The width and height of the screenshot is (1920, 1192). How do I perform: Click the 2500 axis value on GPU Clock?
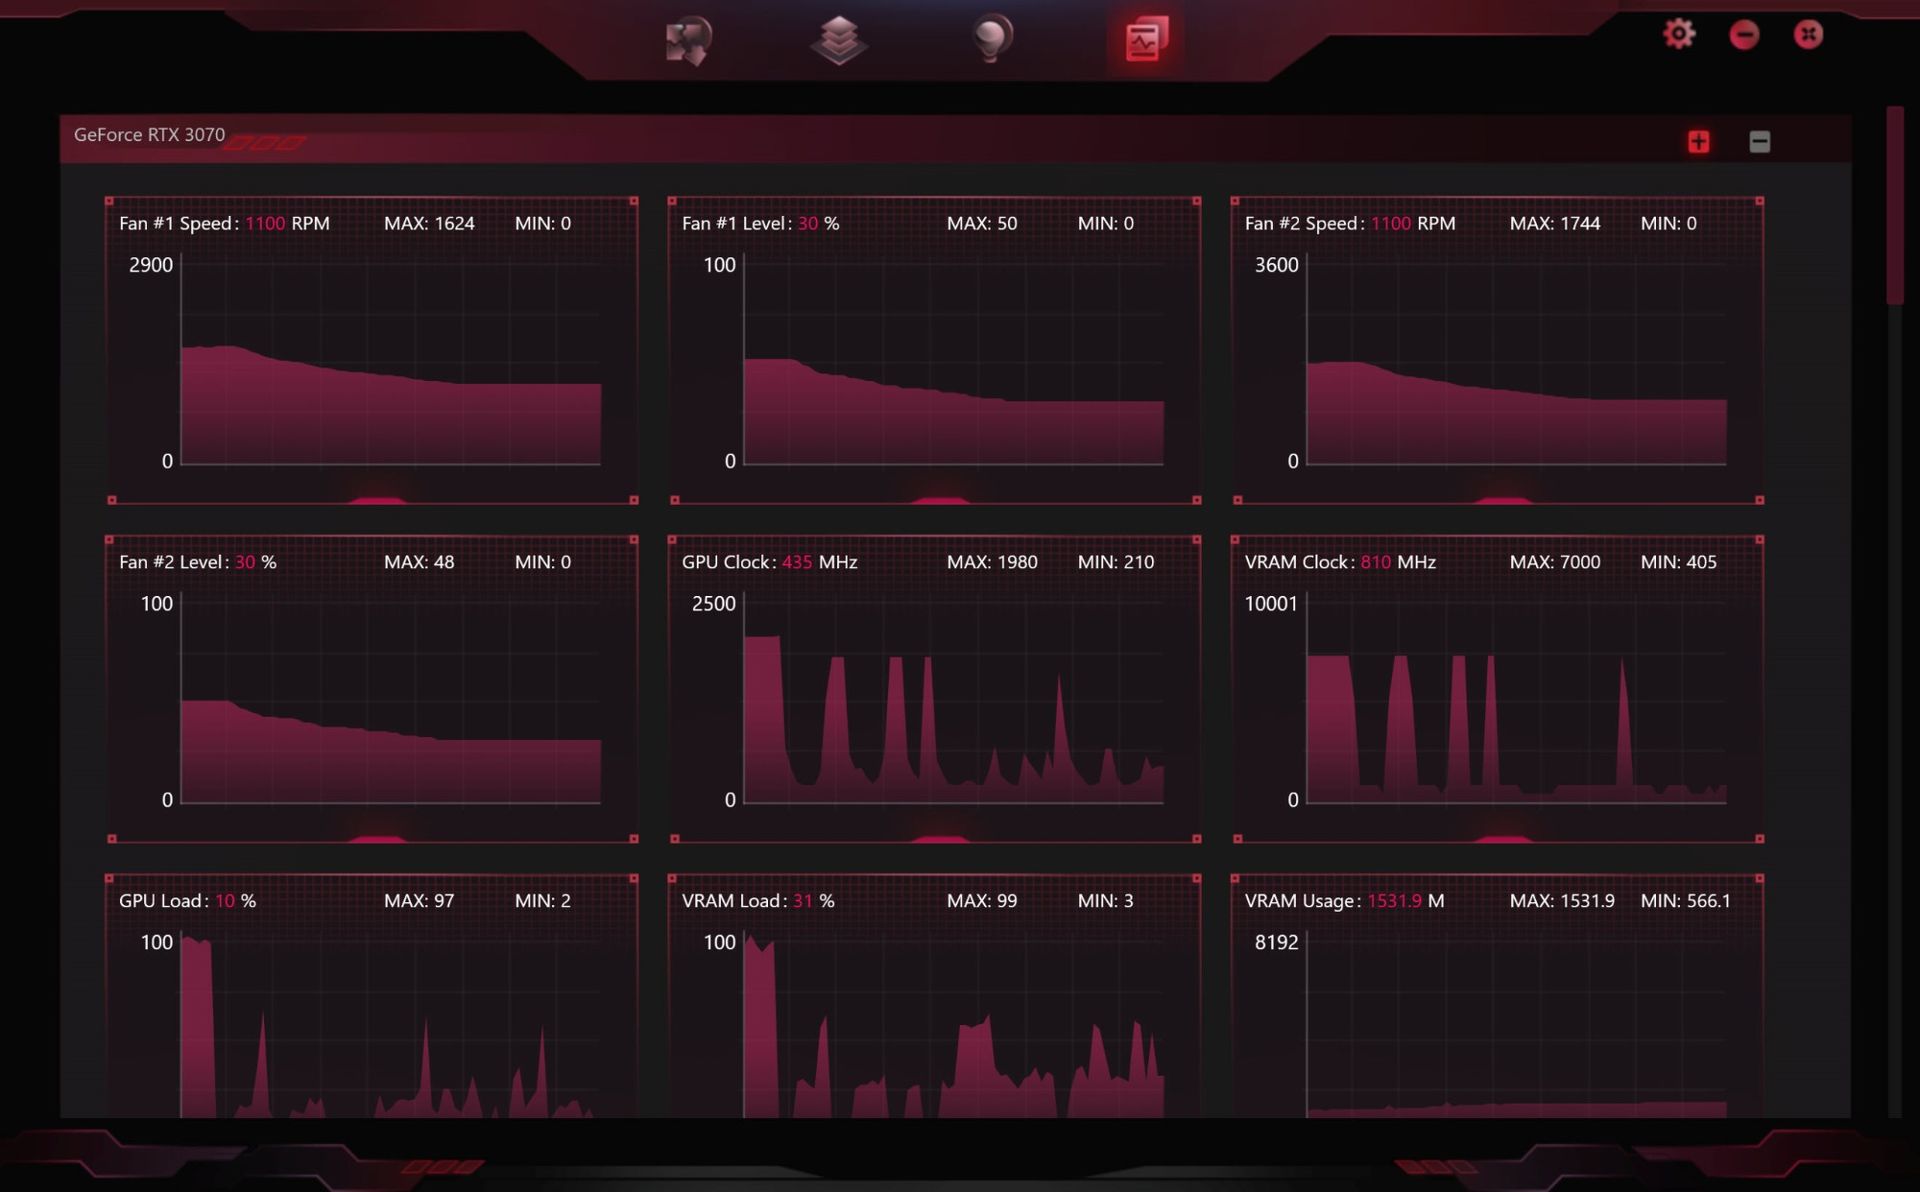714,605
